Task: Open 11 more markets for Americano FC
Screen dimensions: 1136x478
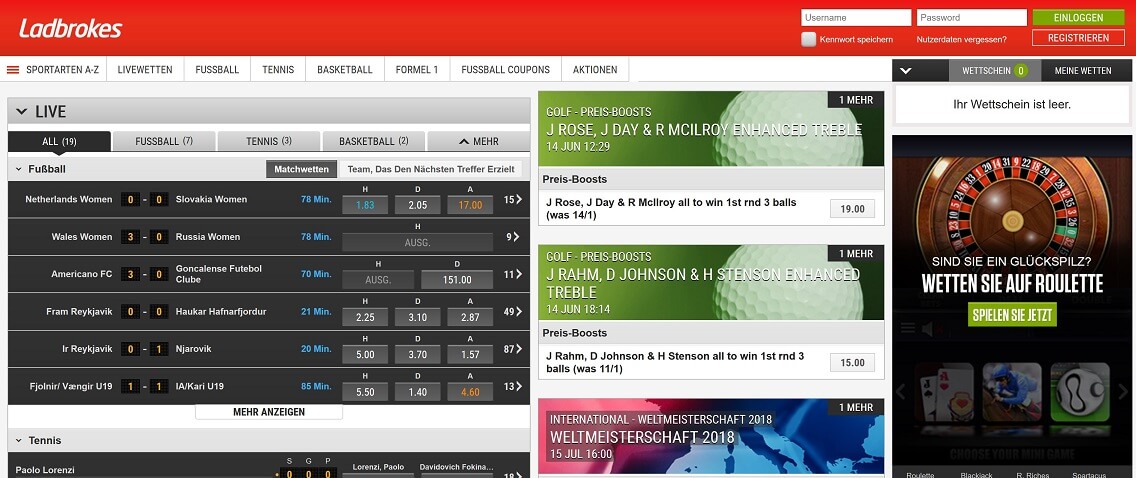Action: 513,274
